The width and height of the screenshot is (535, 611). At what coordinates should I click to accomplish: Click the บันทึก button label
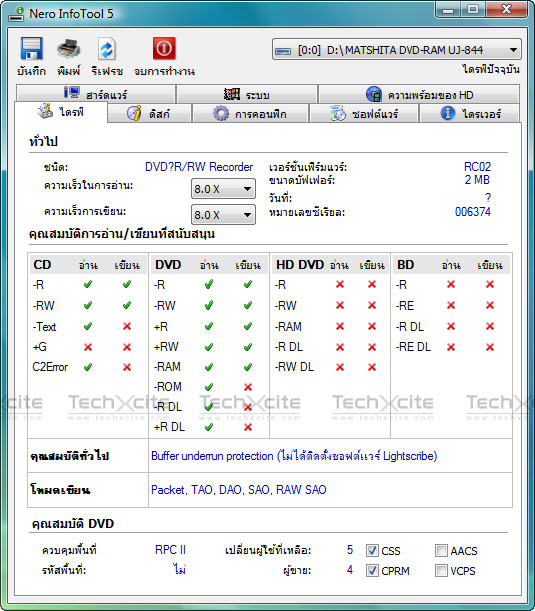click(x=32, y=71)
